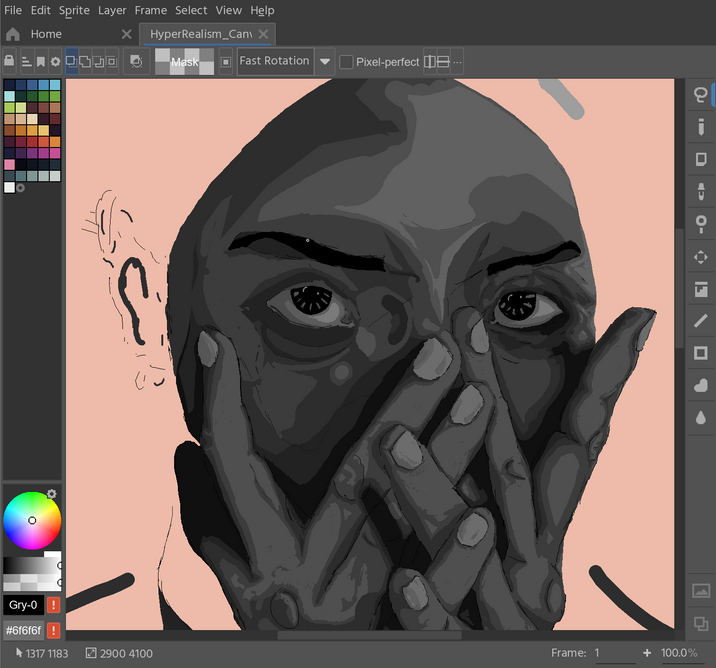Open the Sprite menu
Screen dimensions: 716x668
coord(74,10)
